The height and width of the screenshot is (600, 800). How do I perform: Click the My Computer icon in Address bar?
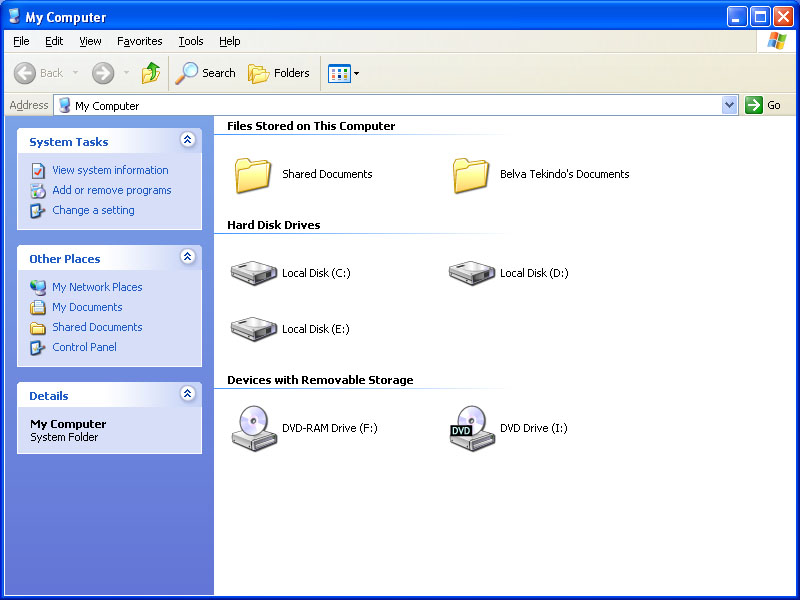[x=64, y=105]
